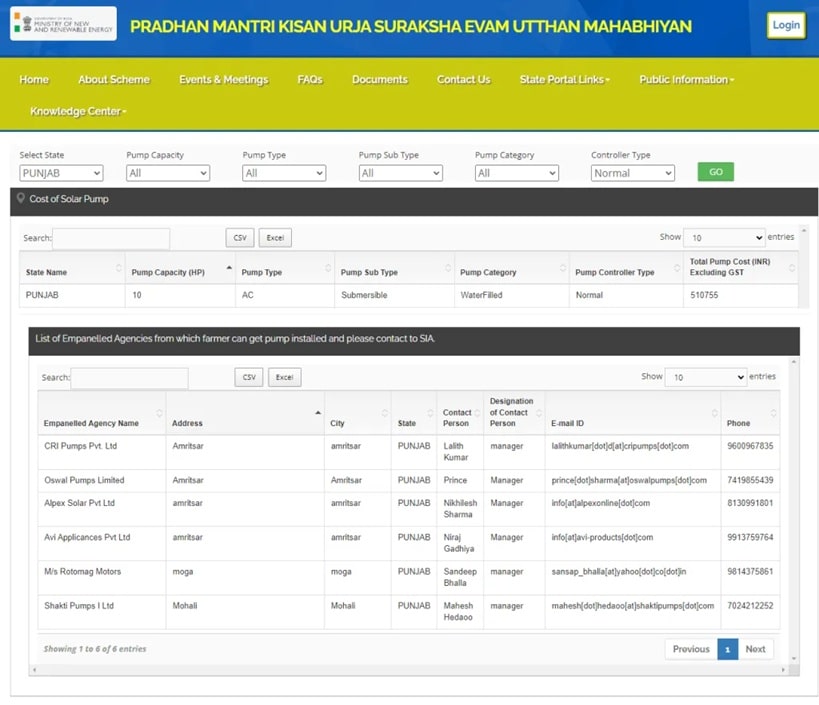The height and width of the screenshot is (705, 819).
Task: Click the agencies horizontal scrollbar
Action: tap(408, 669)
